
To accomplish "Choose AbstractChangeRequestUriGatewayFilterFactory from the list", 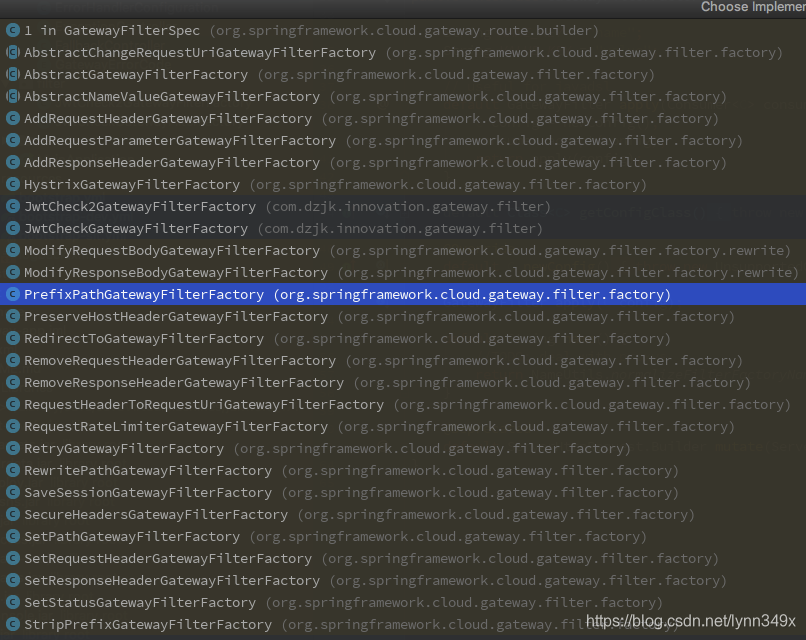I will [x=403, y=52].
